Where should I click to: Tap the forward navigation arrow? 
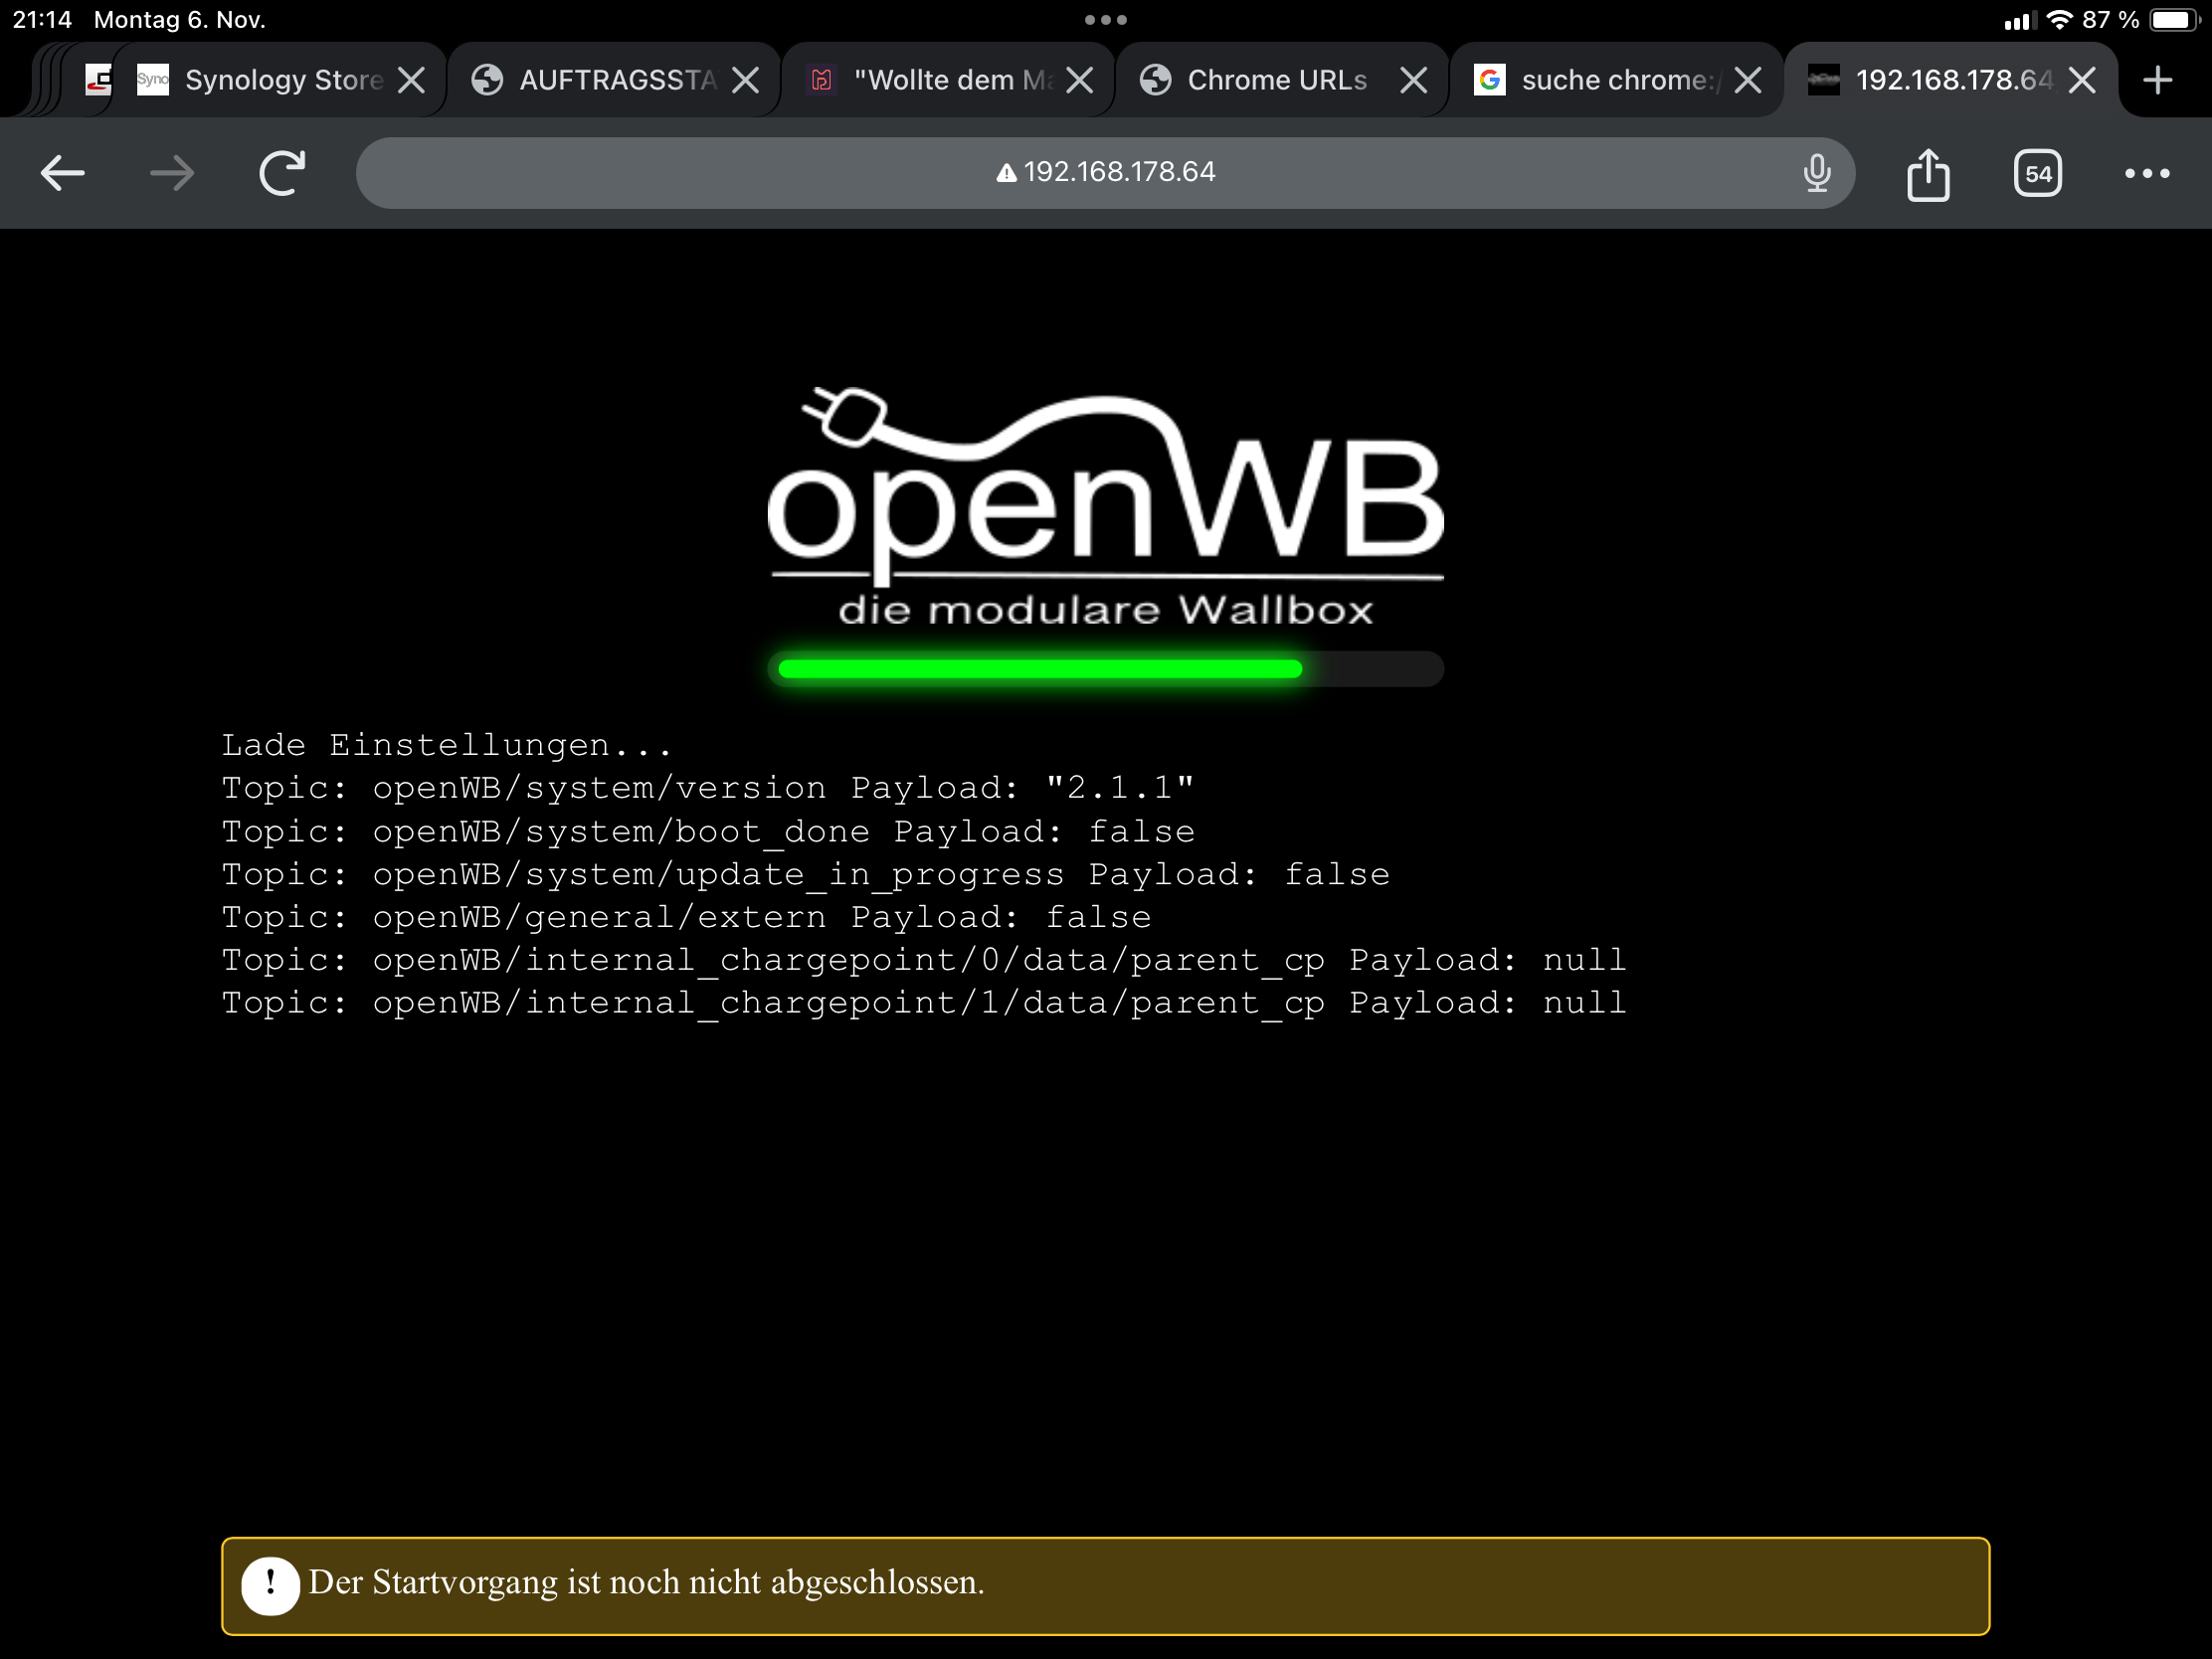point(172,173)
